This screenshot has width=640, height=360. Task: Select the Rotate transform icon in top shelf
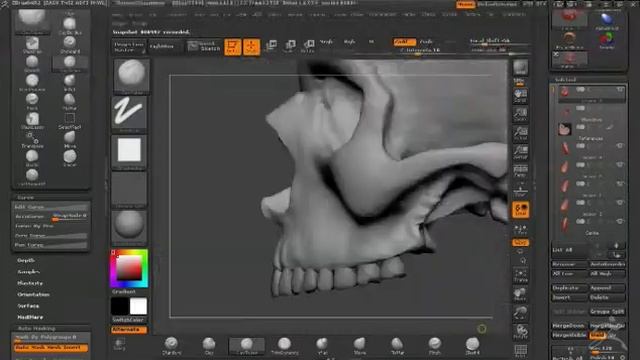pyautogui.click(x=308, y=46)
